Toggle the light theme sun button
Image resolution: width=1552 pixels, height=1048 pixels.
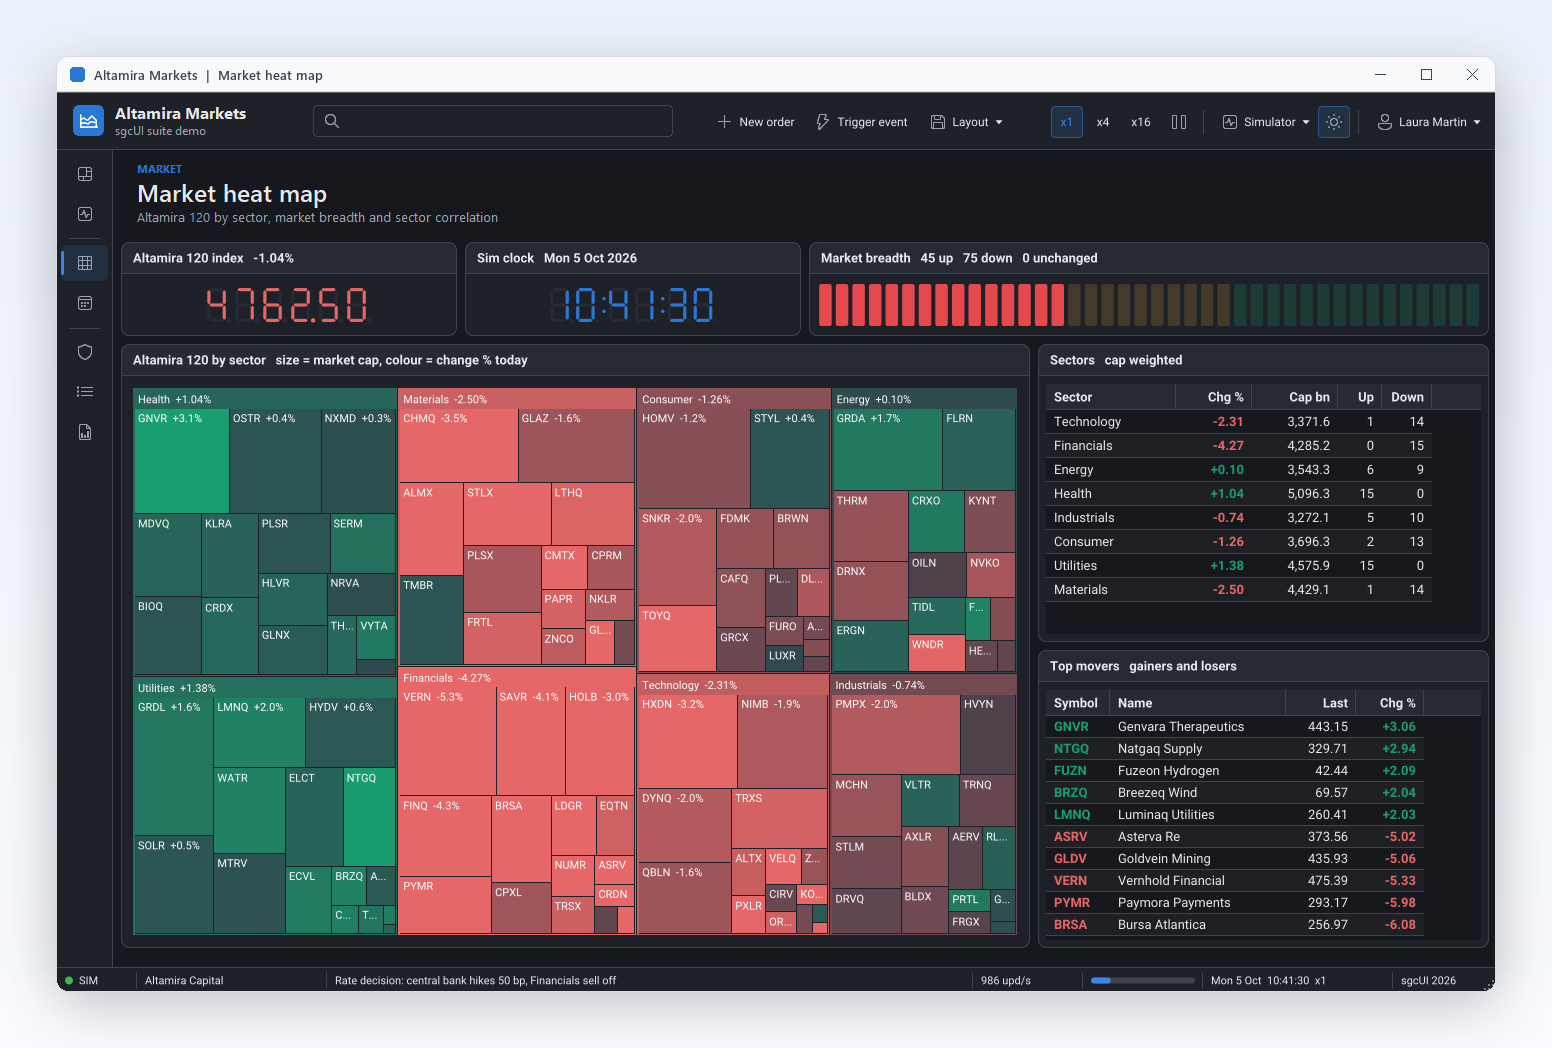pyautogui.click(x=1334, y=122)
